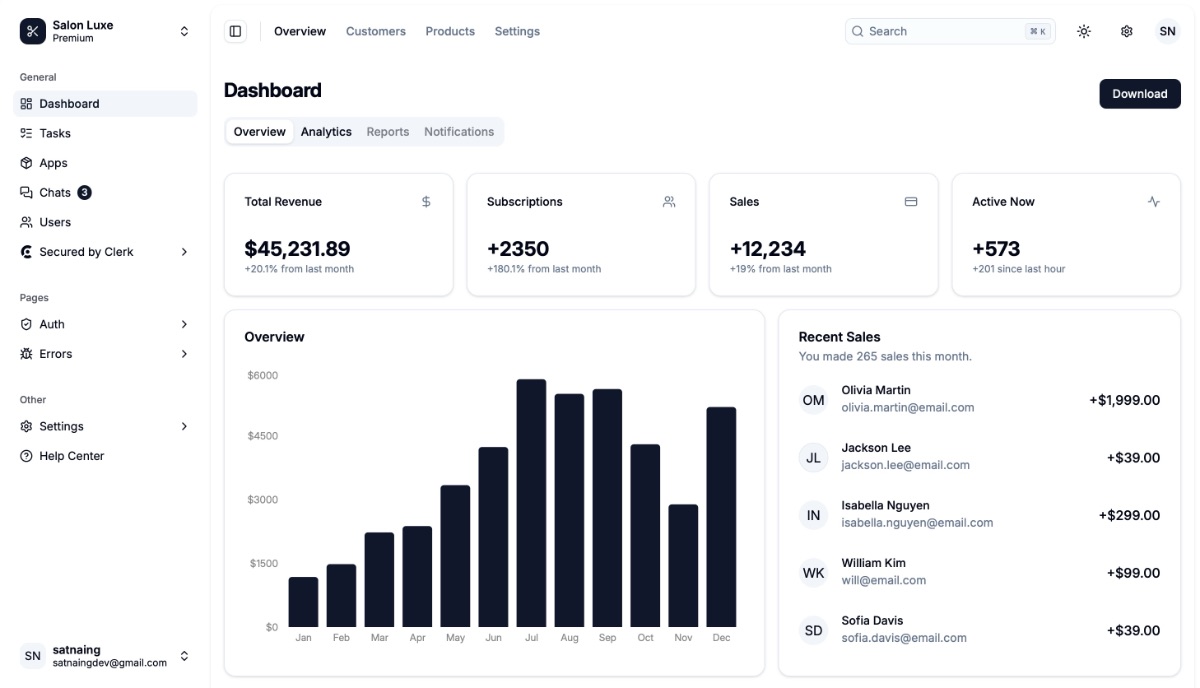1200x688 pixels.
Task: Open Tasks from the sidebar
Action: coord(55,133)
